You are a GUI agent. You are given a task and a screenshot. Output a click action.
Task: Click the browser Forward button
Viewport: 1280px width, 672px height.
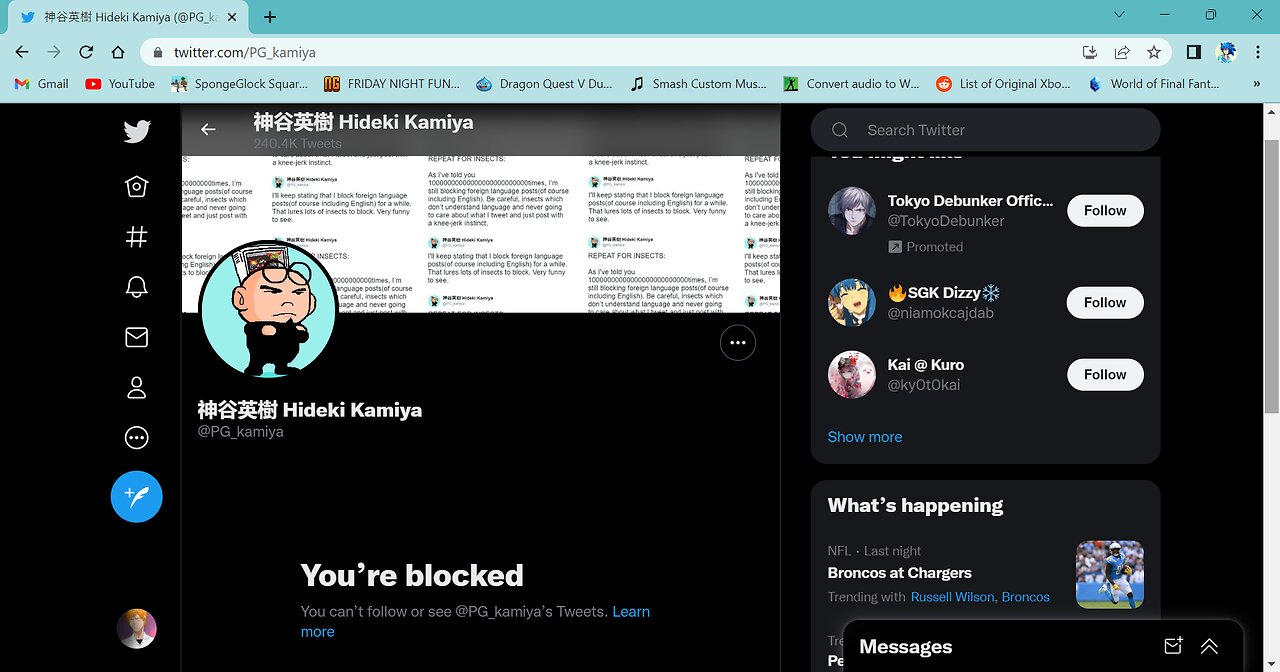54,52
